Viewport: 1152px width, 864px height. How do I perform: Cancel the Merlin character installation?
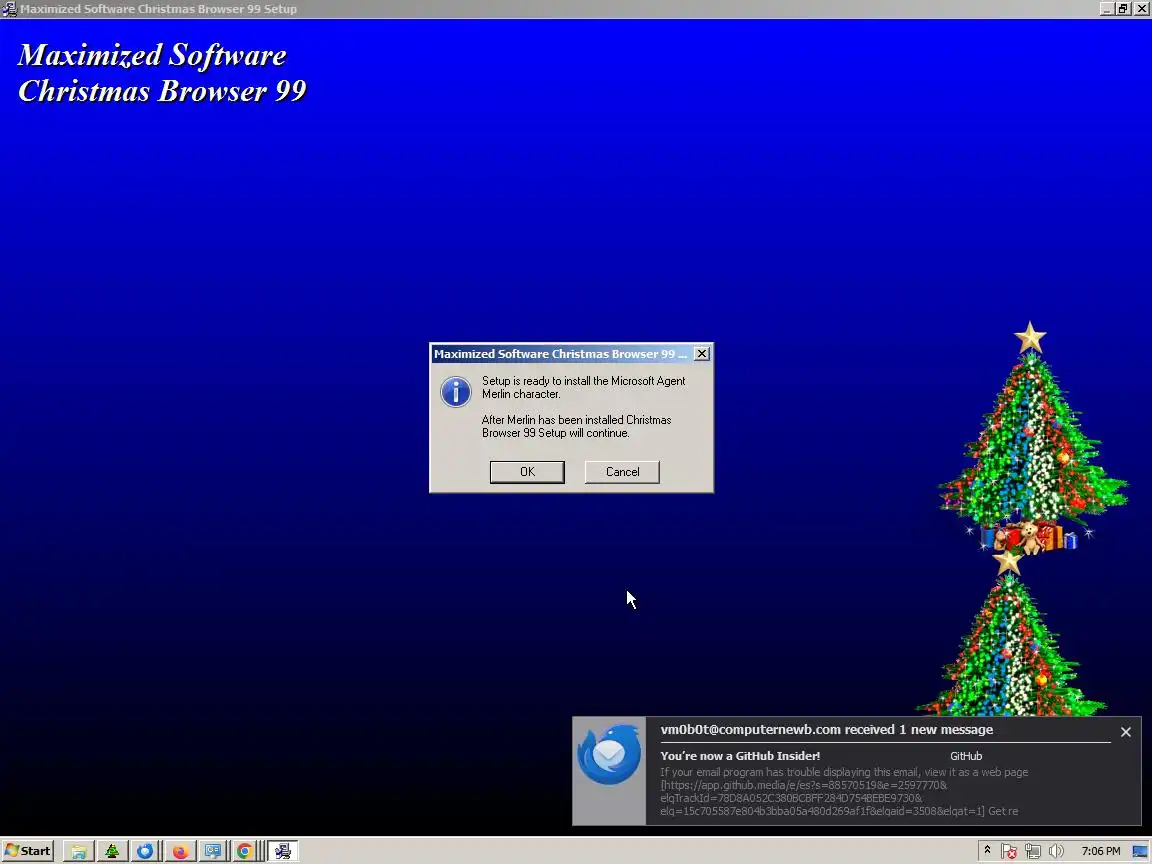(622, 472)
